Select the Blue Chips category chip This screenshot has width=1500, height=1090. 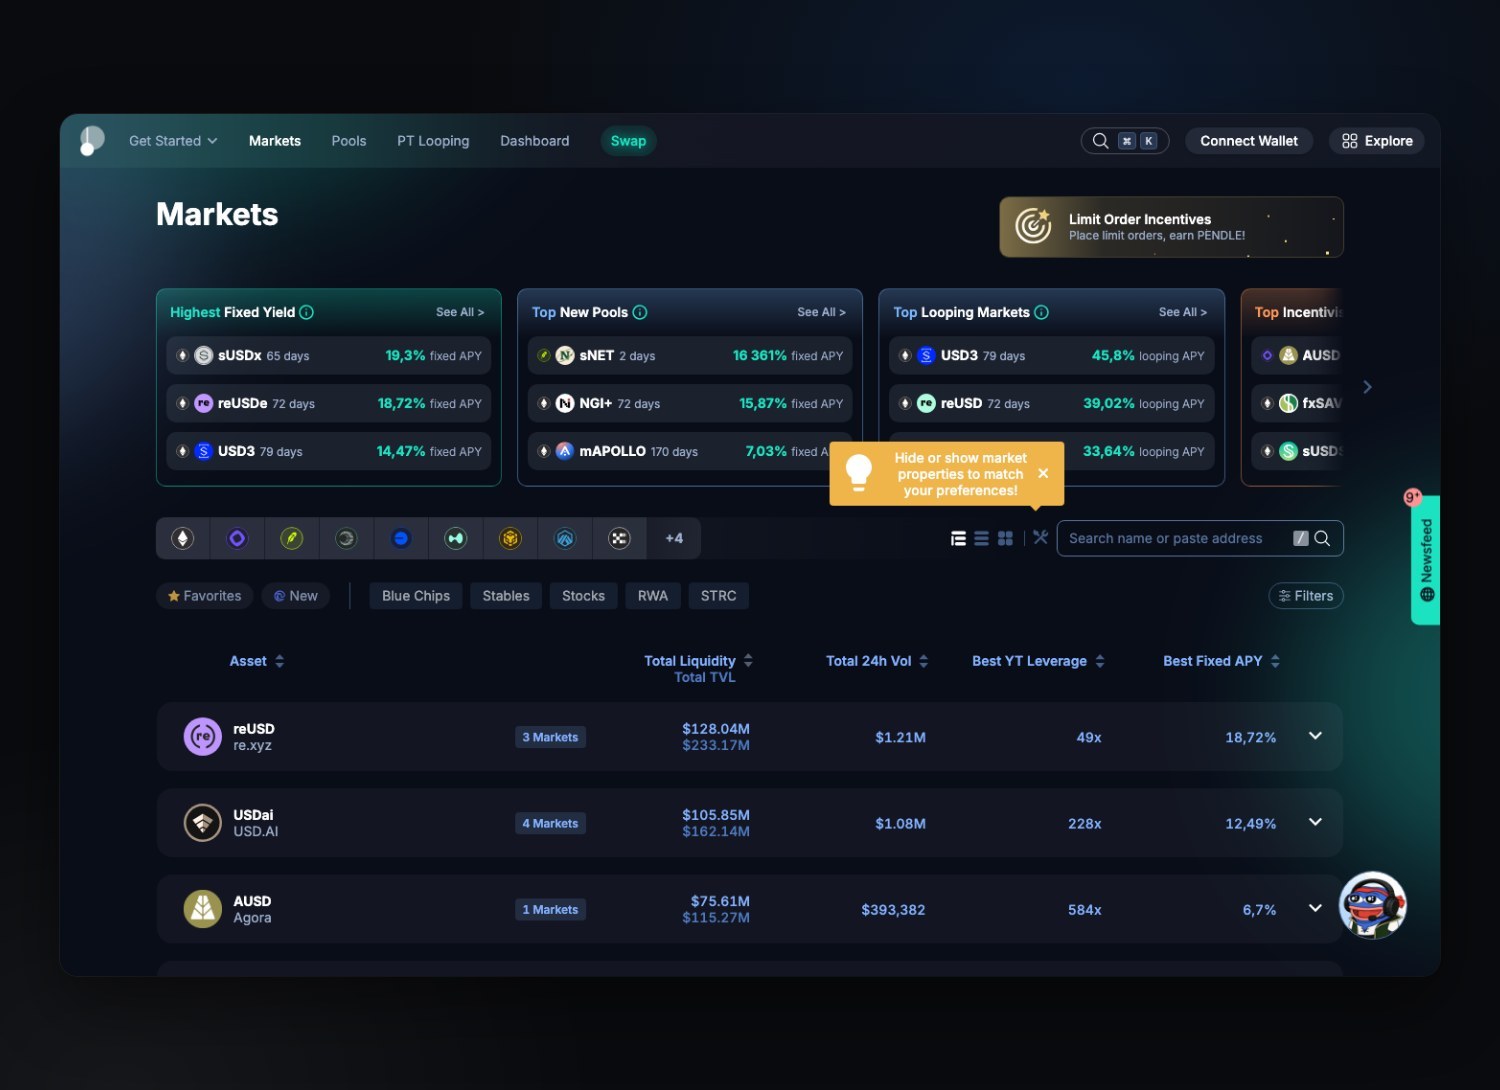pyautogui.click(x=416, y=596)
